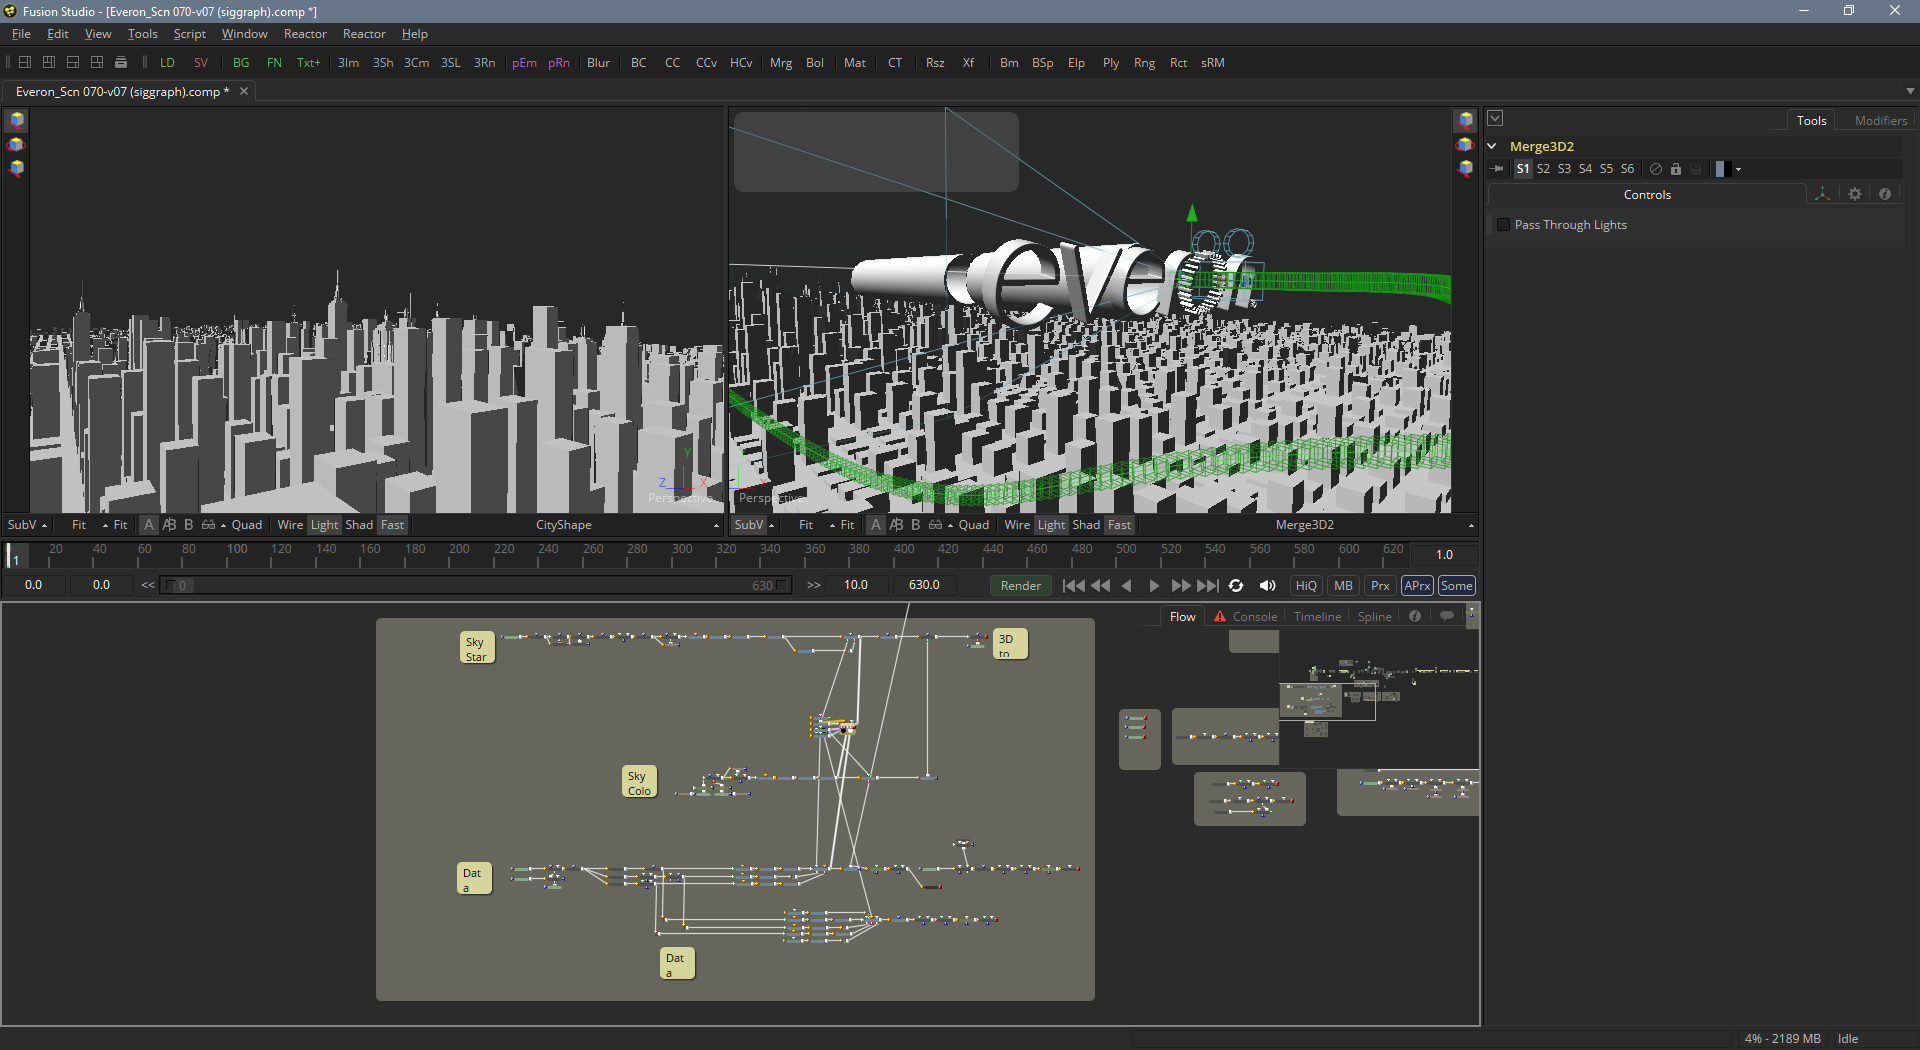The width and height of the screenshot is (1920, 1050).
Task: Close the Everon_Scn comp tab
Action: (x=243, y=91)
